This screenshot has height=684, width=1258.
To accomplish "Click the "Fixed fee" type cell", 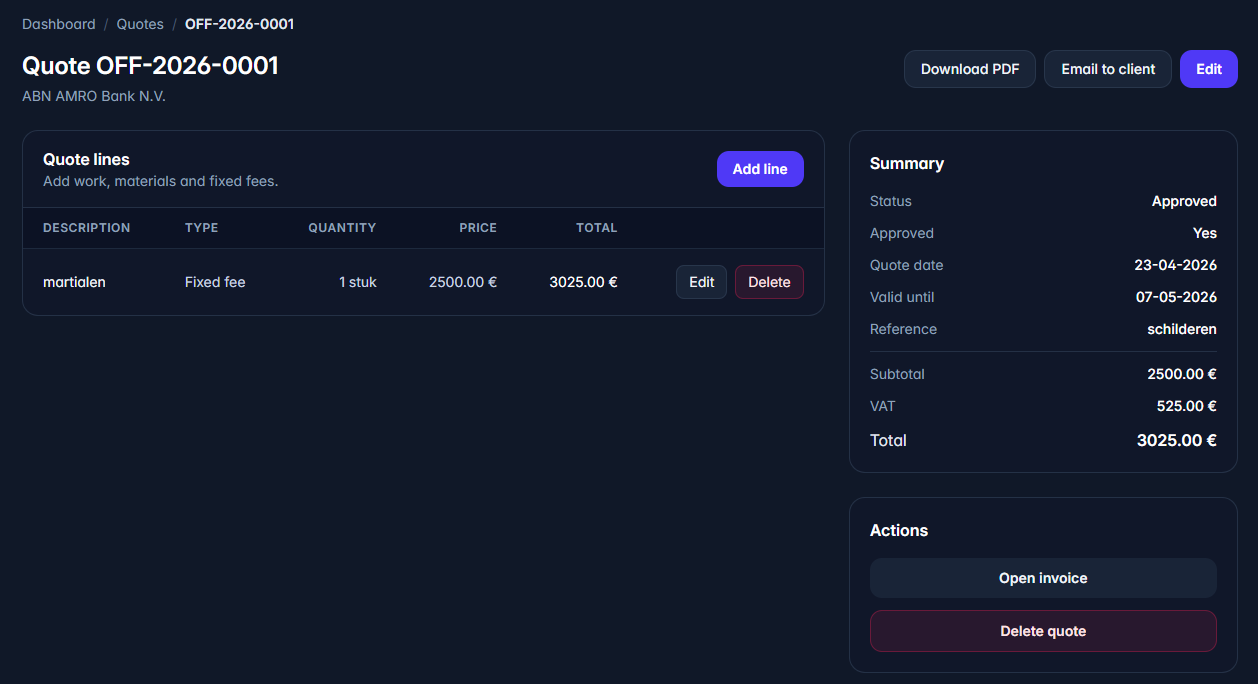I will pyautogui.click(x=215, y=282).
